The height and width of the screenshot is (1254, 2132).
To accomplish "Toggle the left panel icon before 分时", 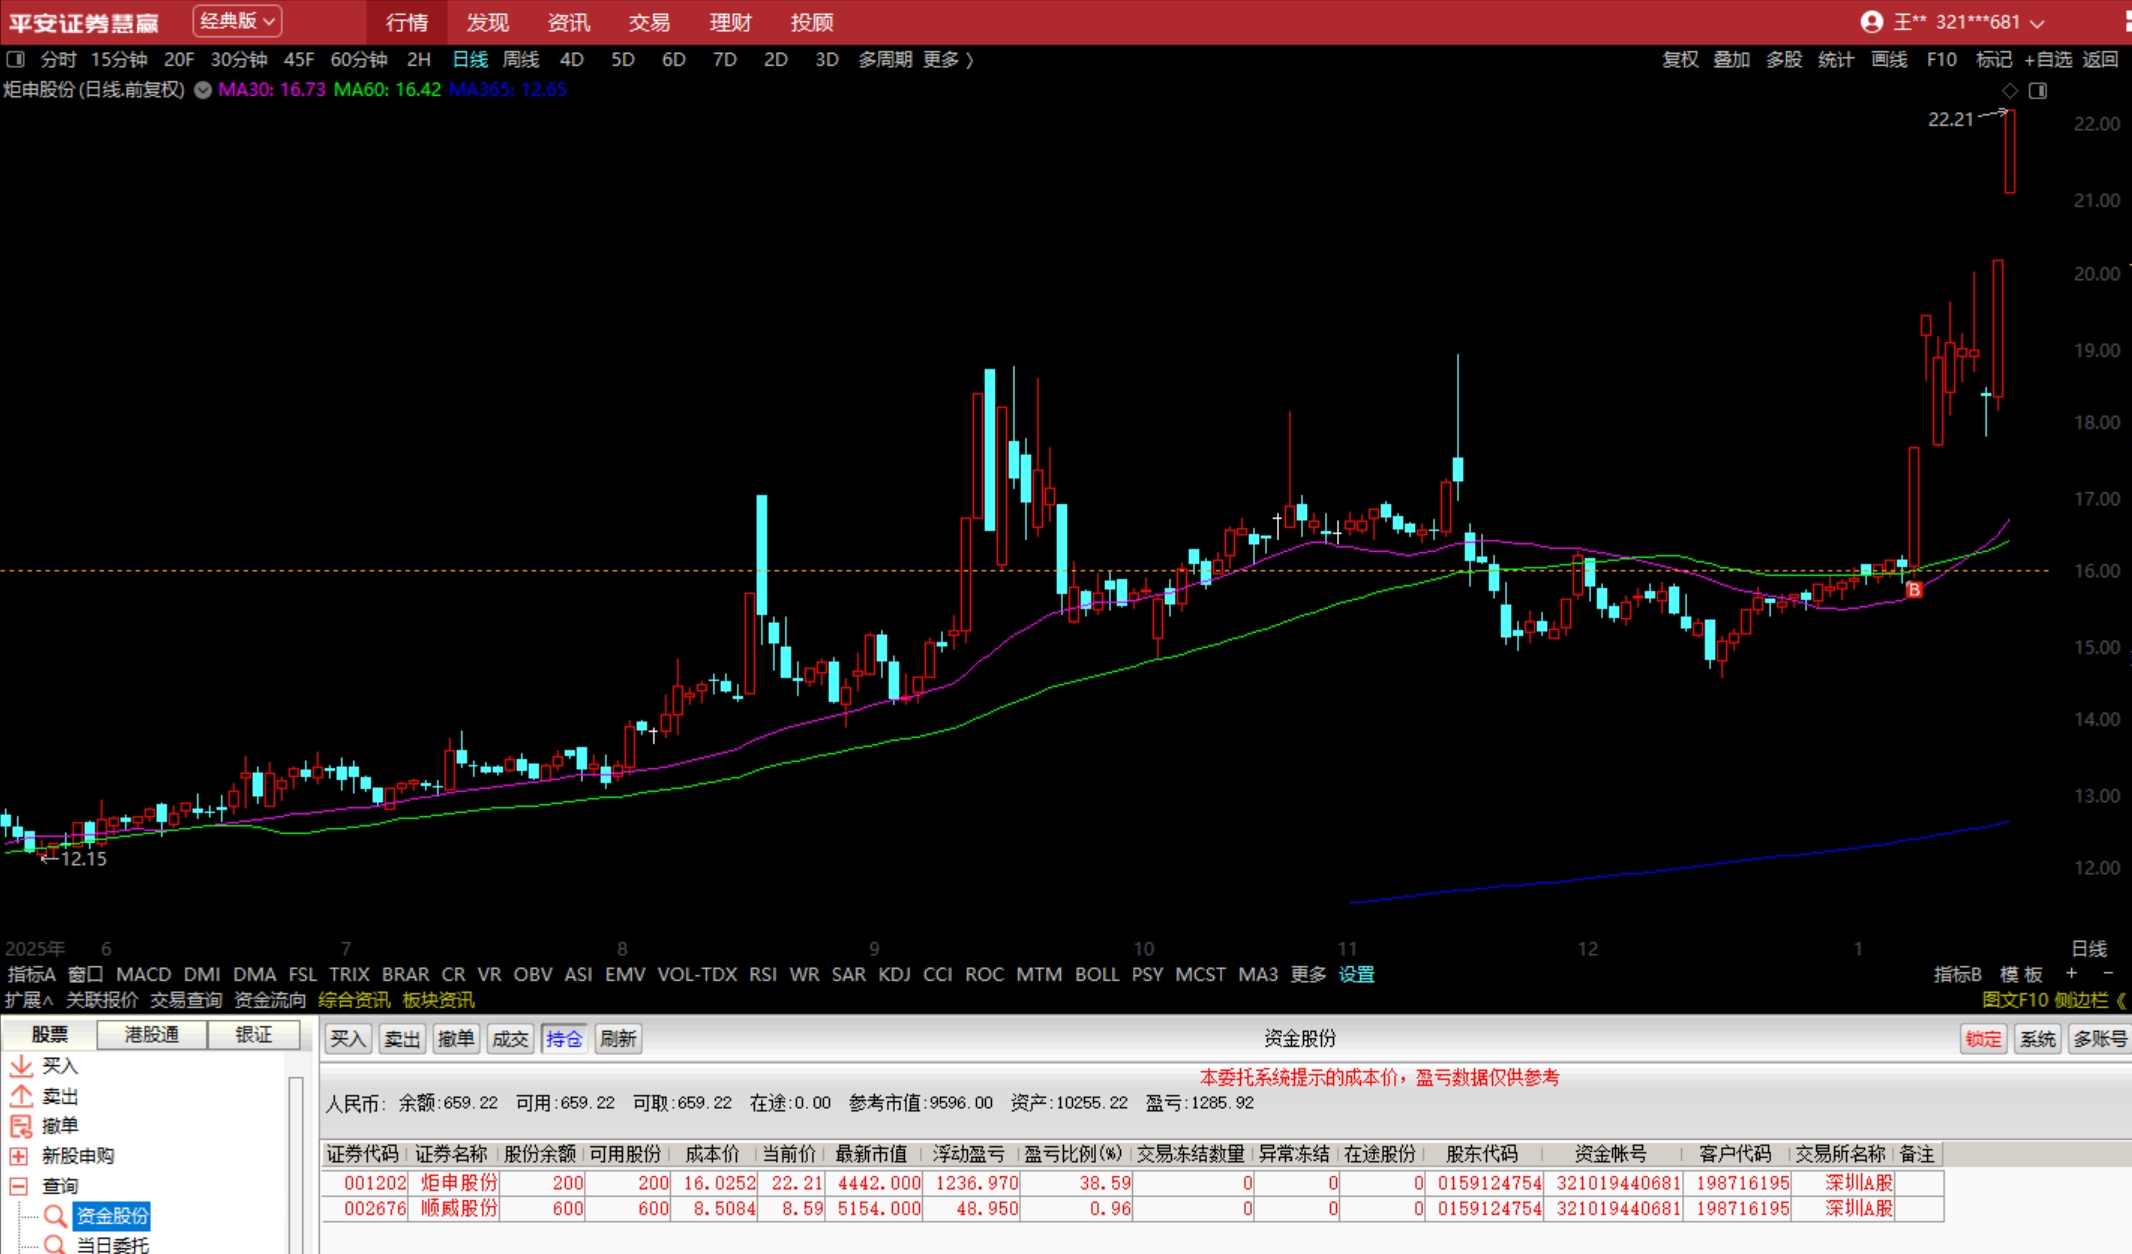I will pyautogui.click(x=15, y=59).
